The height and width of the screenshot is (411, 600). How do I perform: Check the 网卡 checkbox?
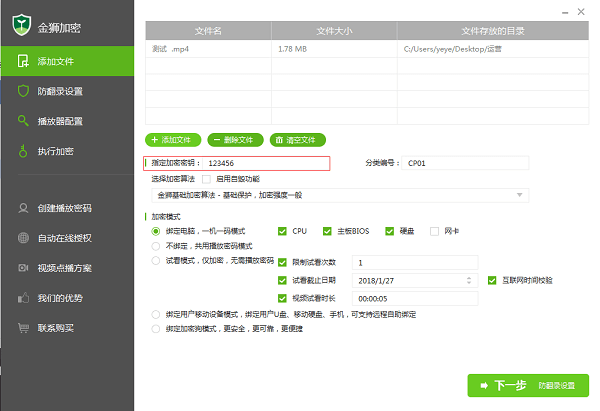[x=434, y=231]
